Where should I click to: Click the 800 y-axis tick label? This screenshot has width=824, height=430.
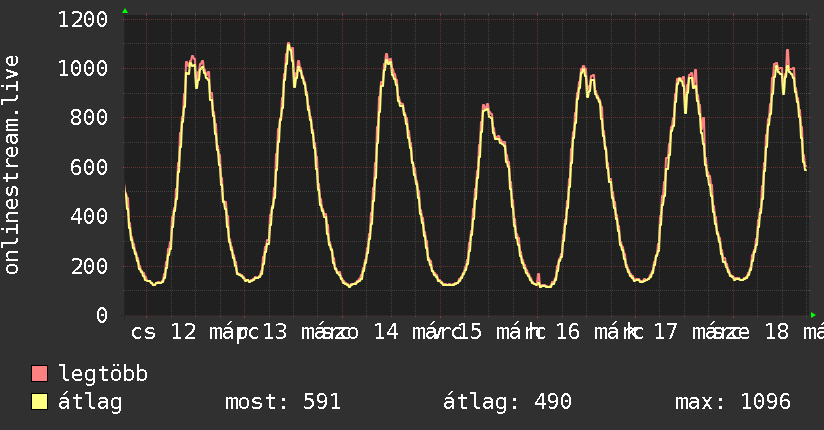(x=88, y=118)
